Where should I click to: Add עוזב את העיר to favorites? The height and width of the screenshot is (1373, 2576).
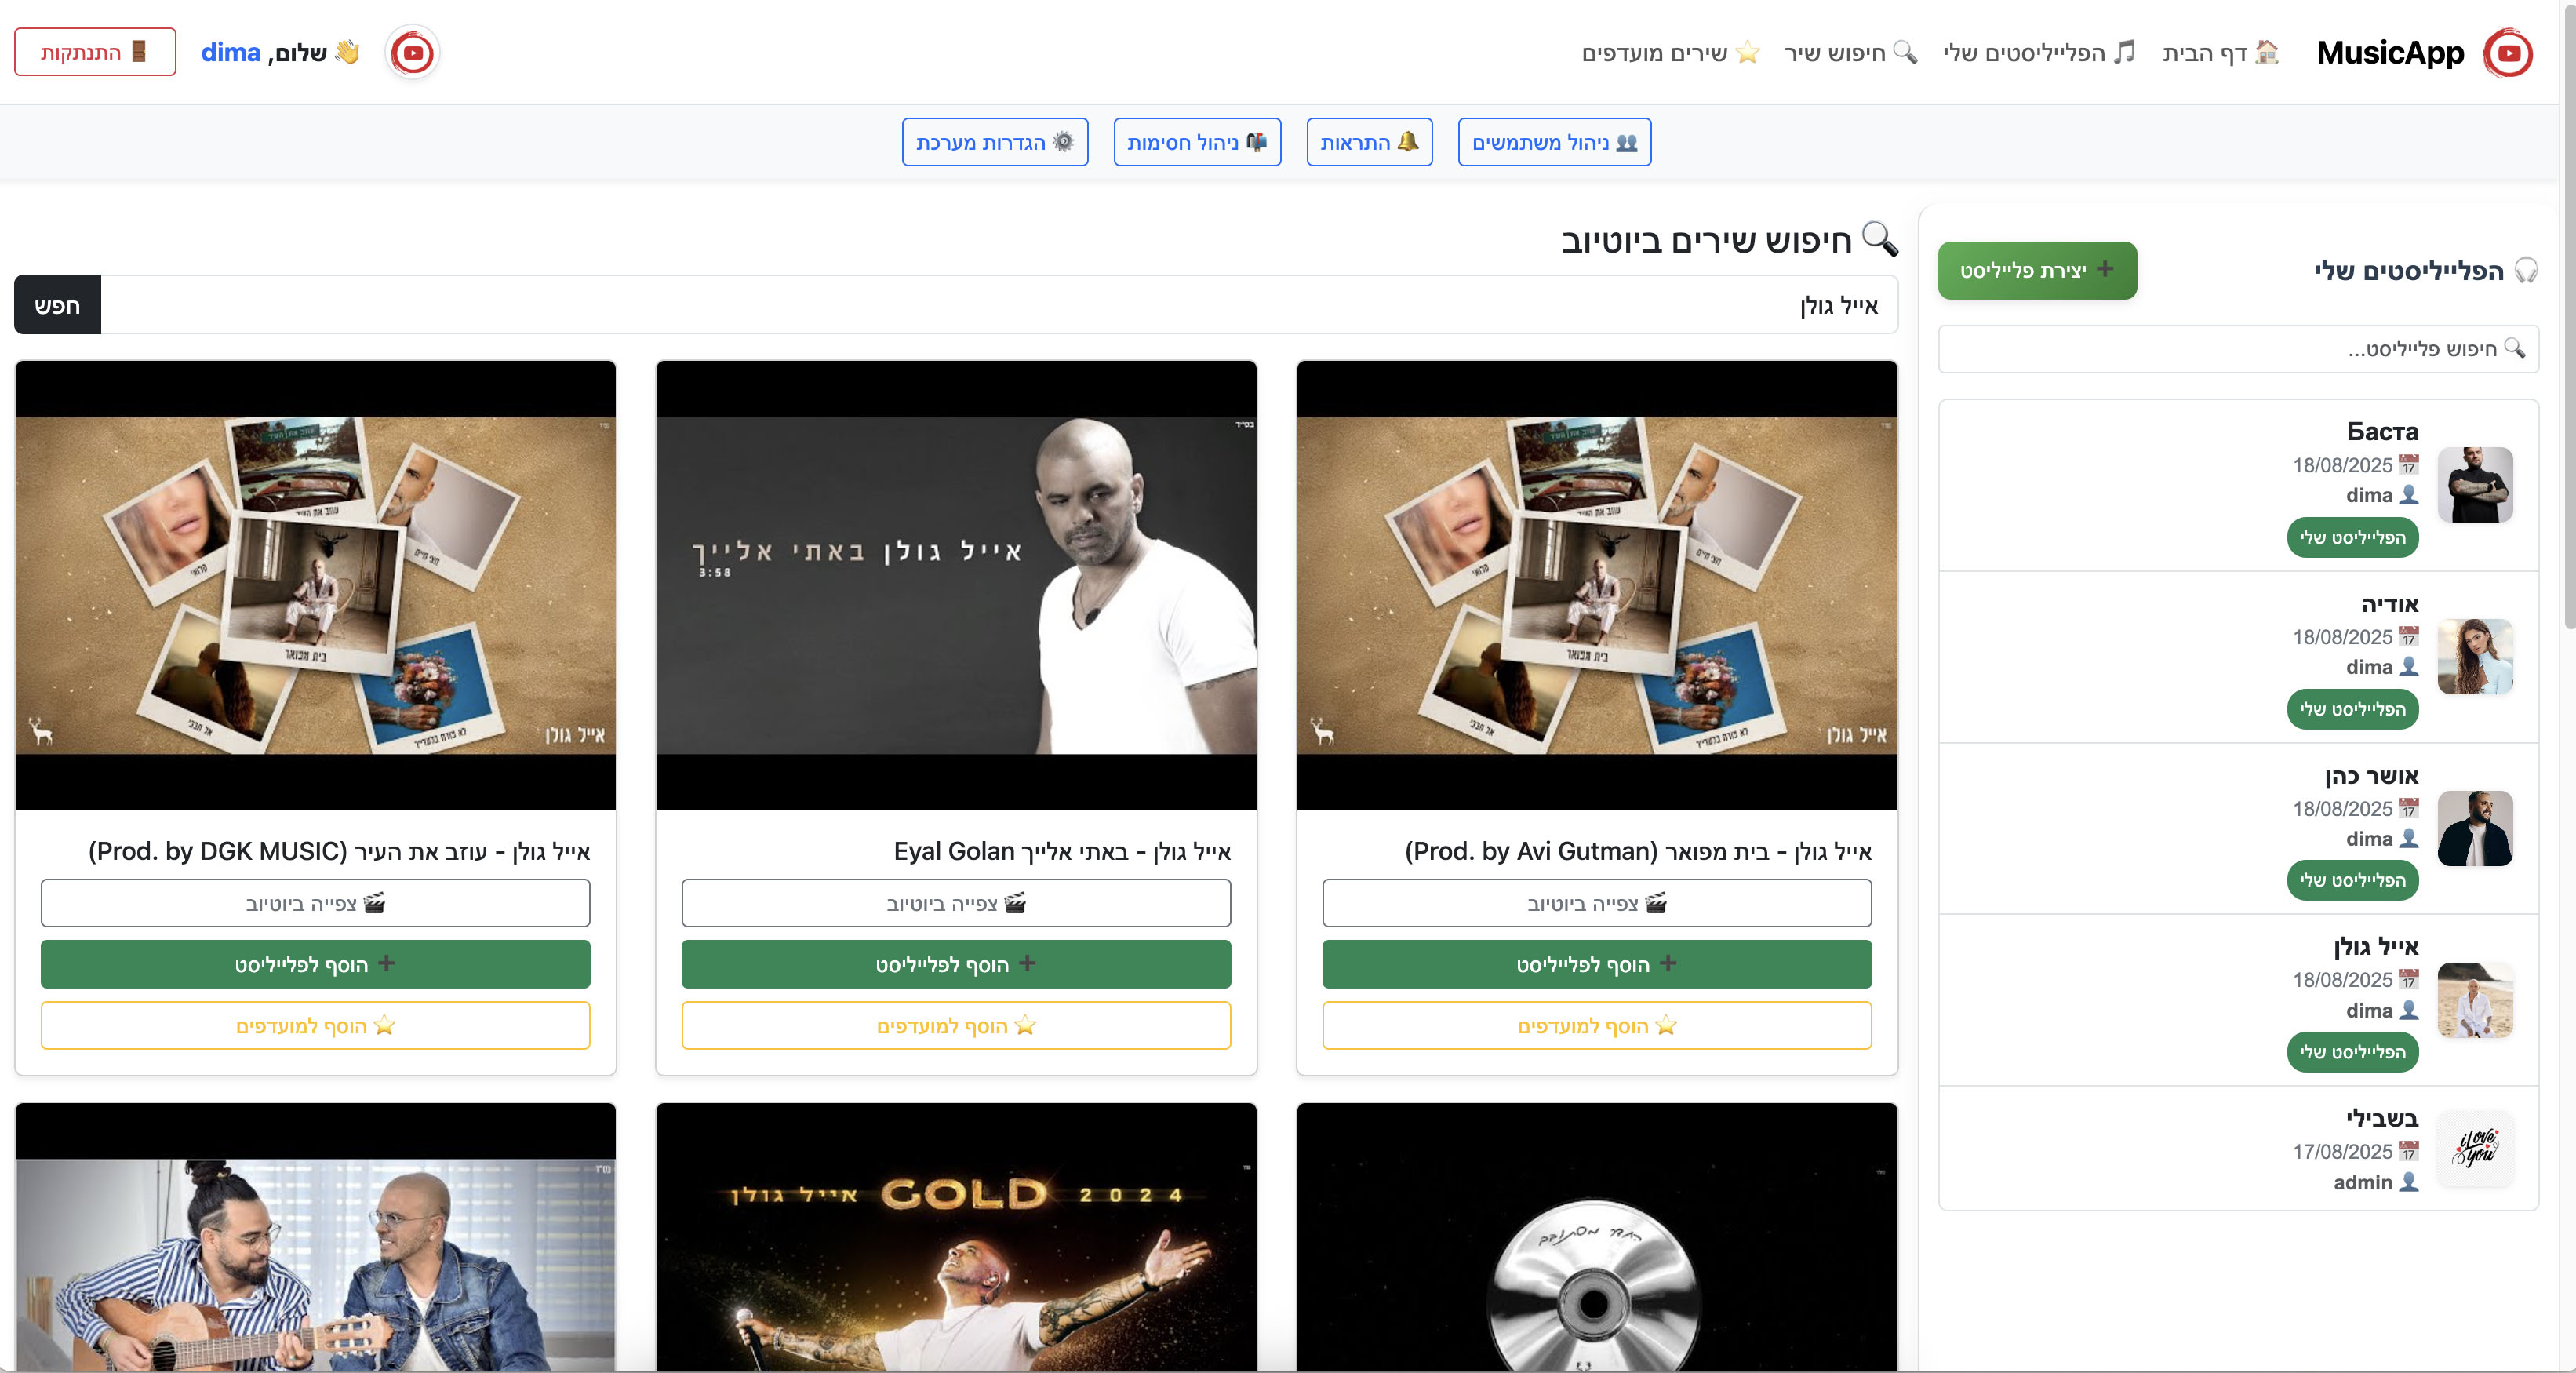(315, 1025)
